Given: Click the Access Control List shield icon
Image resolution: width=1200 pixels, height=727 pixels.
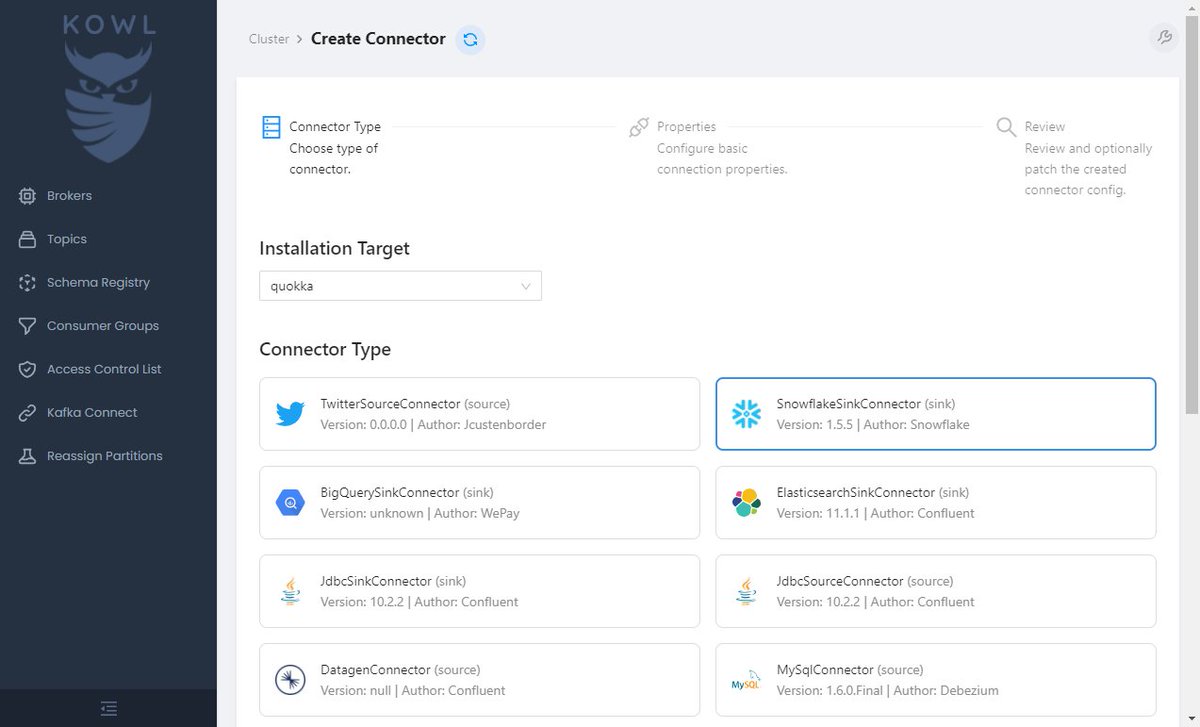Looking at the screenshot, I should coord(28,369).
